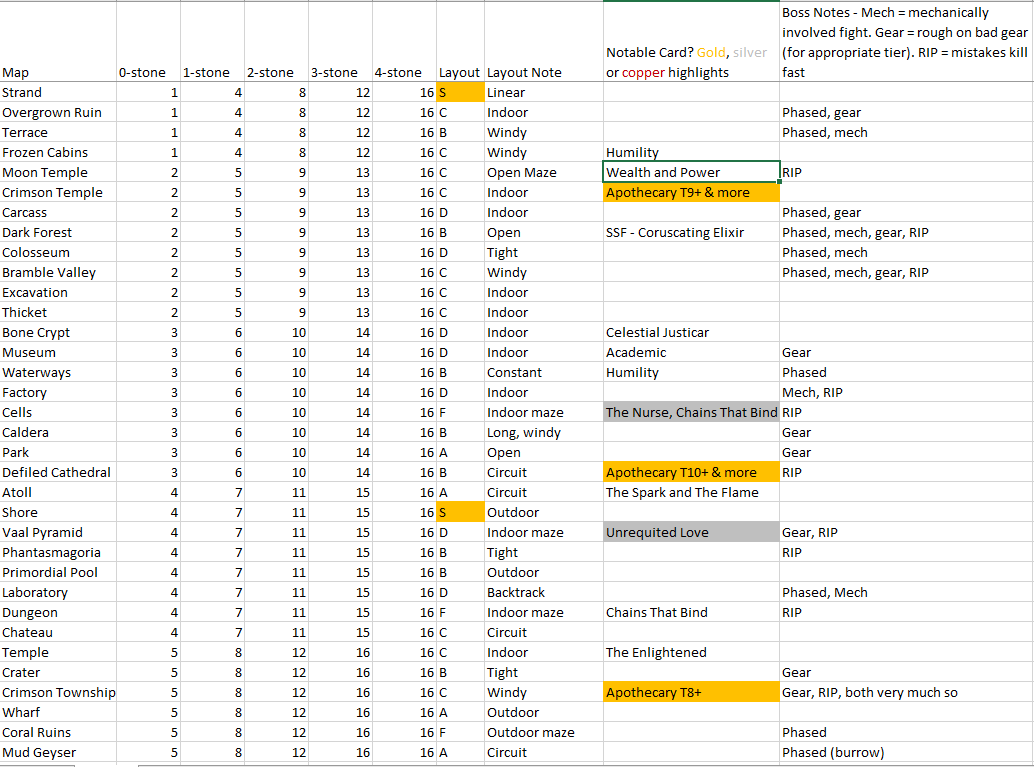Click the gold 'Apothecary T9+ & more' cell

point(691,192)
